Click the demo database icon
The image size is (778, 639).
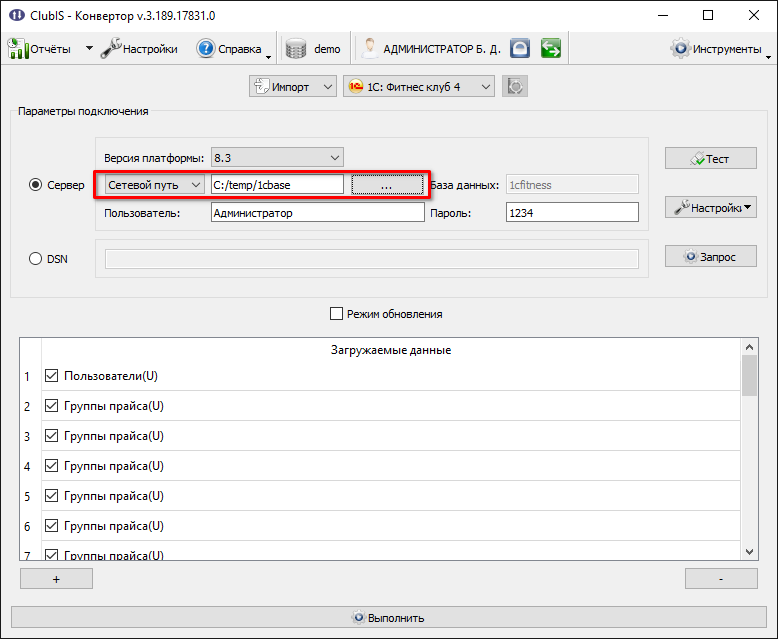tap(296, 49)
